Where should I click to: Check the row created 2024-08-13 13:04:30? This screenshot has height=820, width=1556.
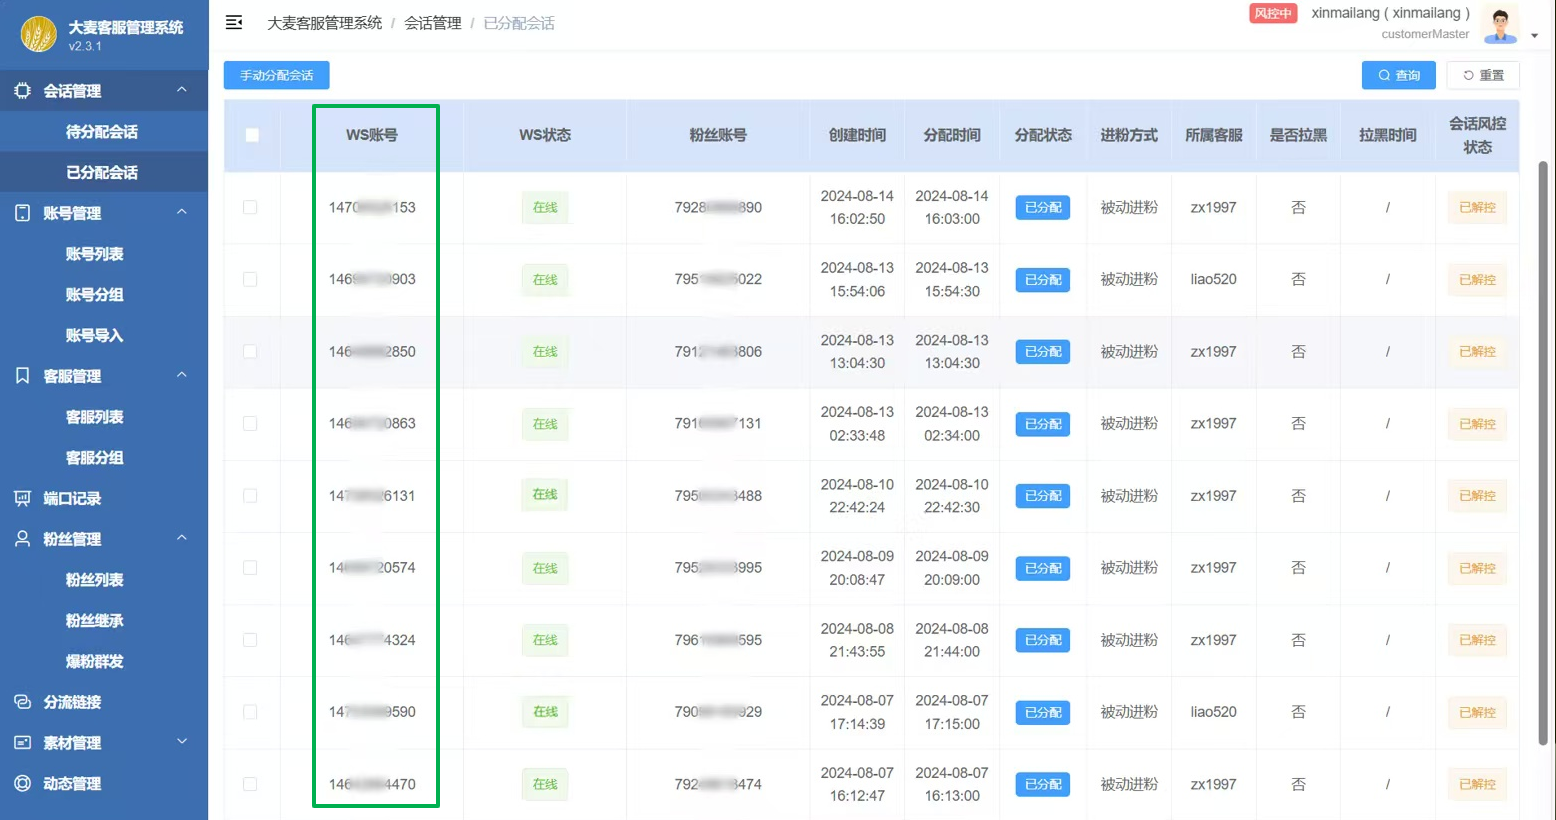pos(250,352)
